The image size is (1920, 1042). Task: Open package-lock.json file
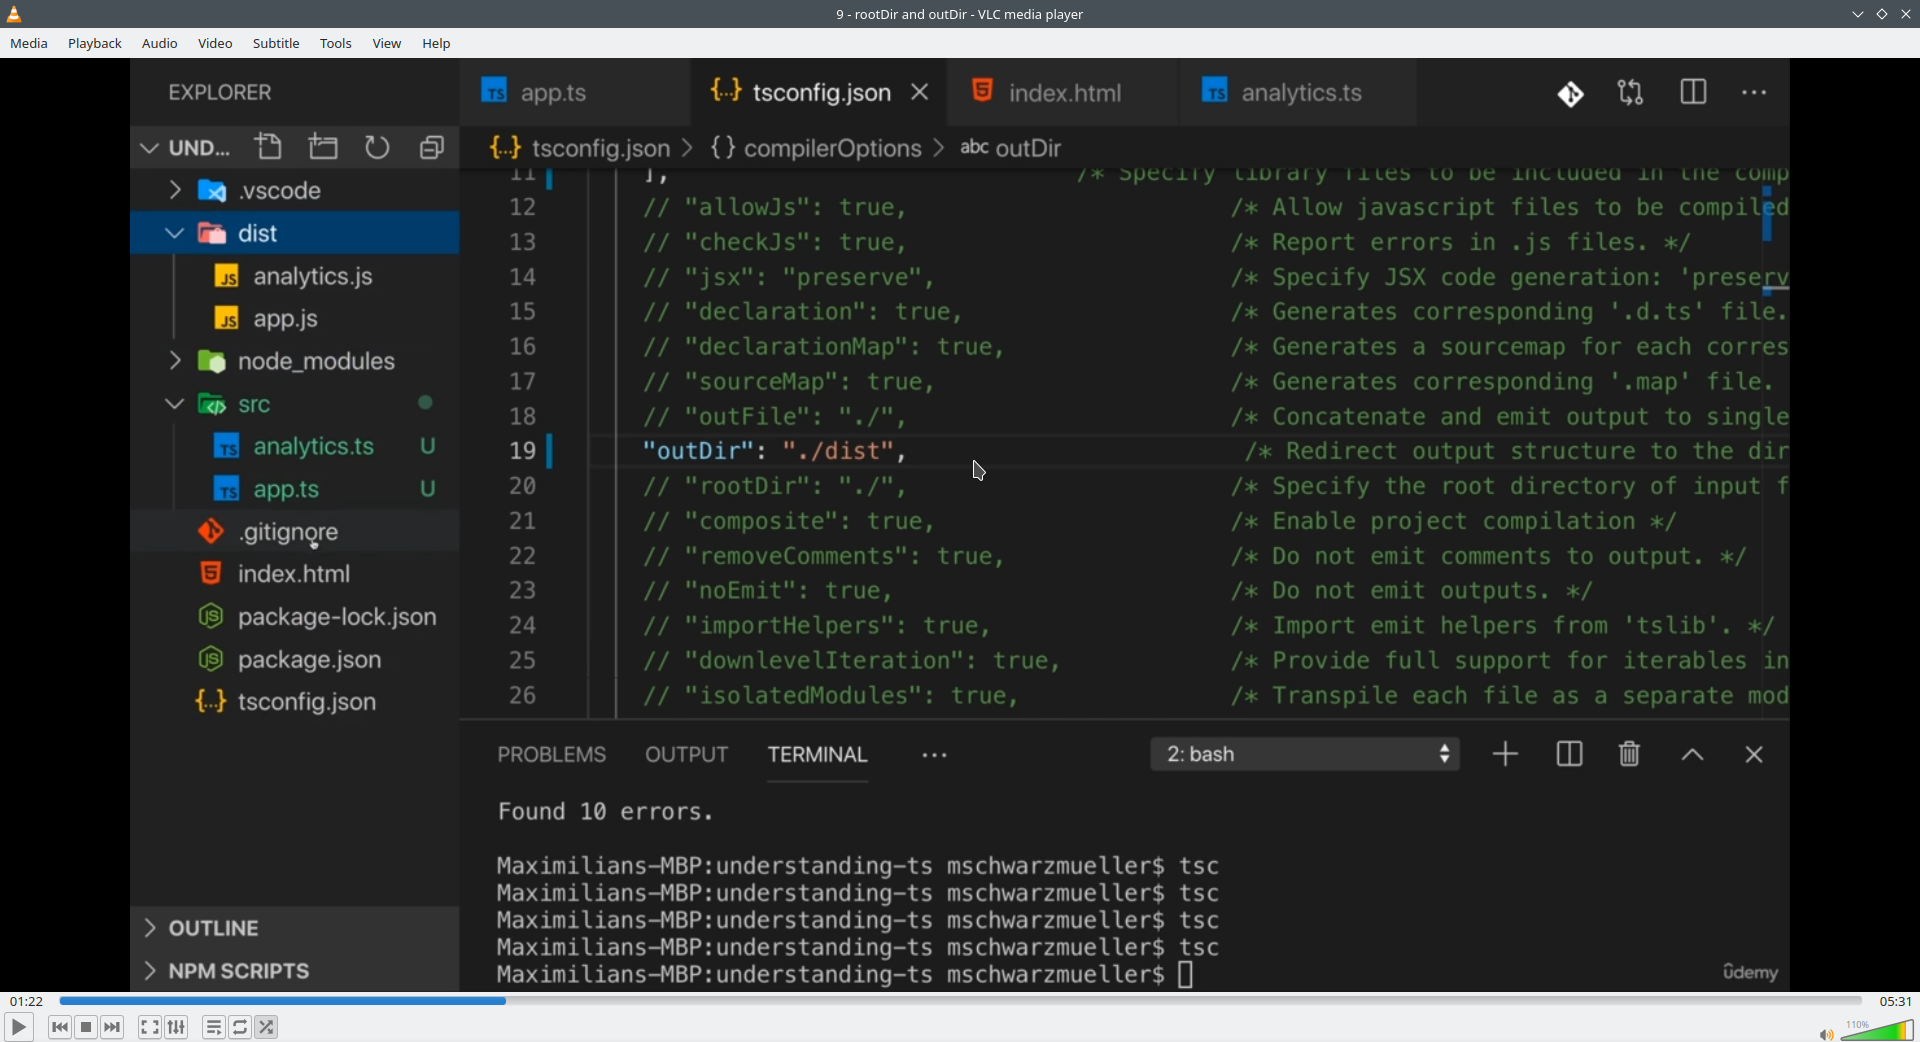[295, 617]
